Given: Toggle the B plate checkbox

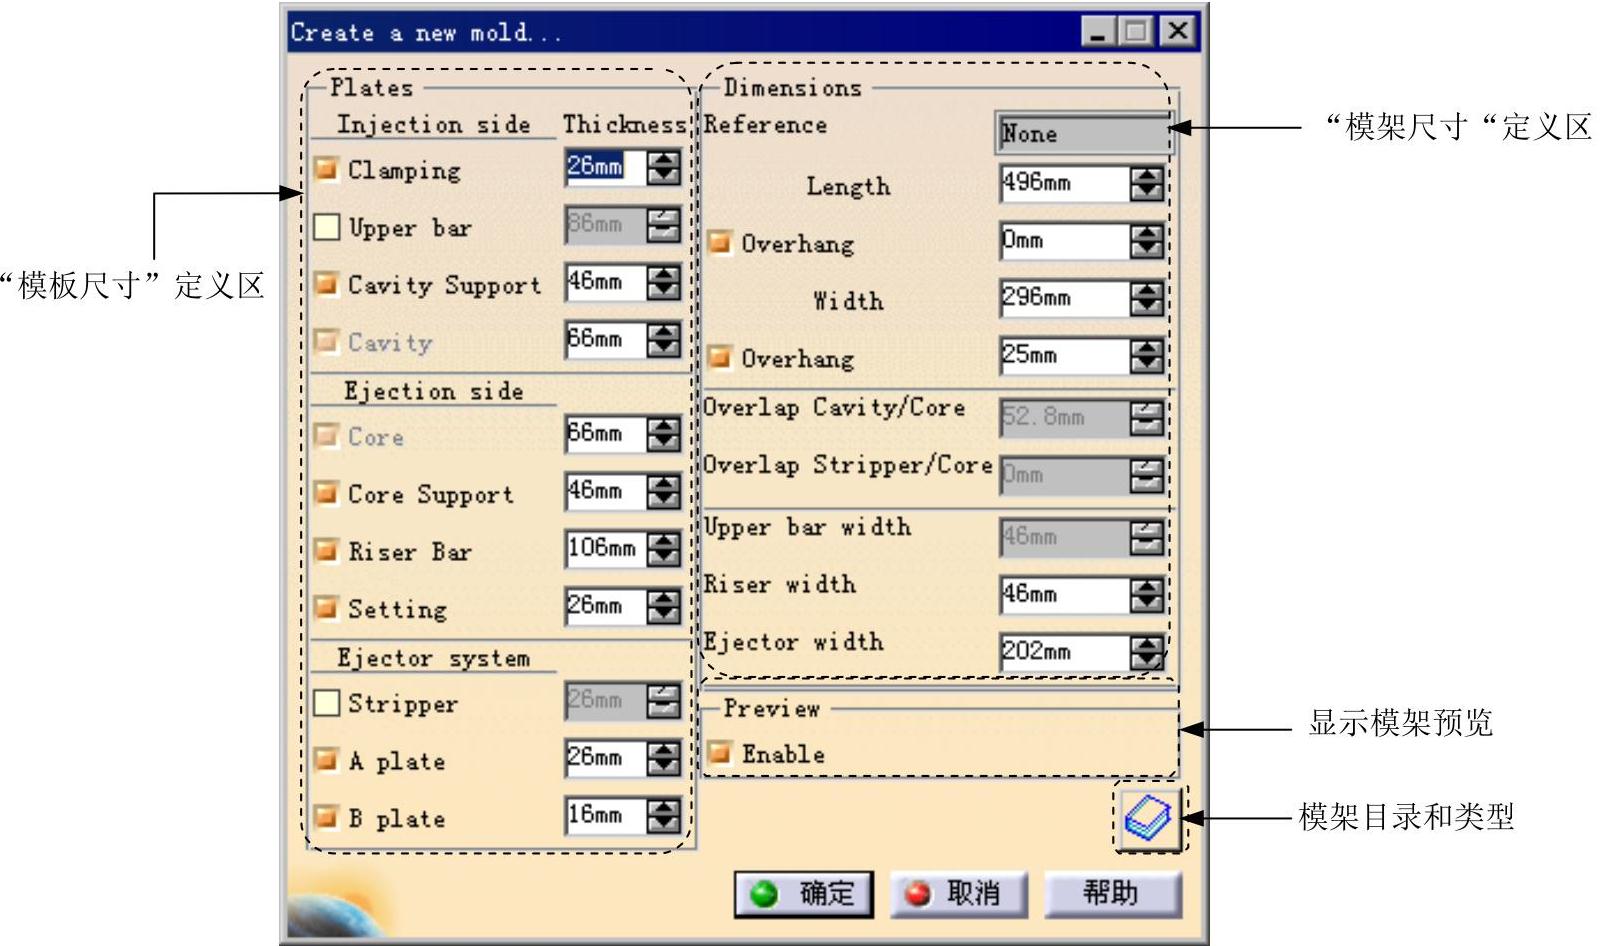Looking at the screenshot, I should pyautogui.click(x=326, y=817).
